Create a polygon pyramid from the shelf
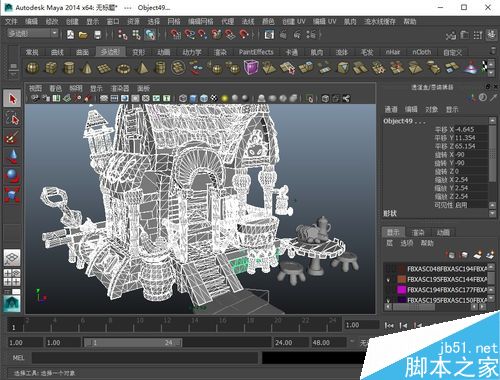 142,68
